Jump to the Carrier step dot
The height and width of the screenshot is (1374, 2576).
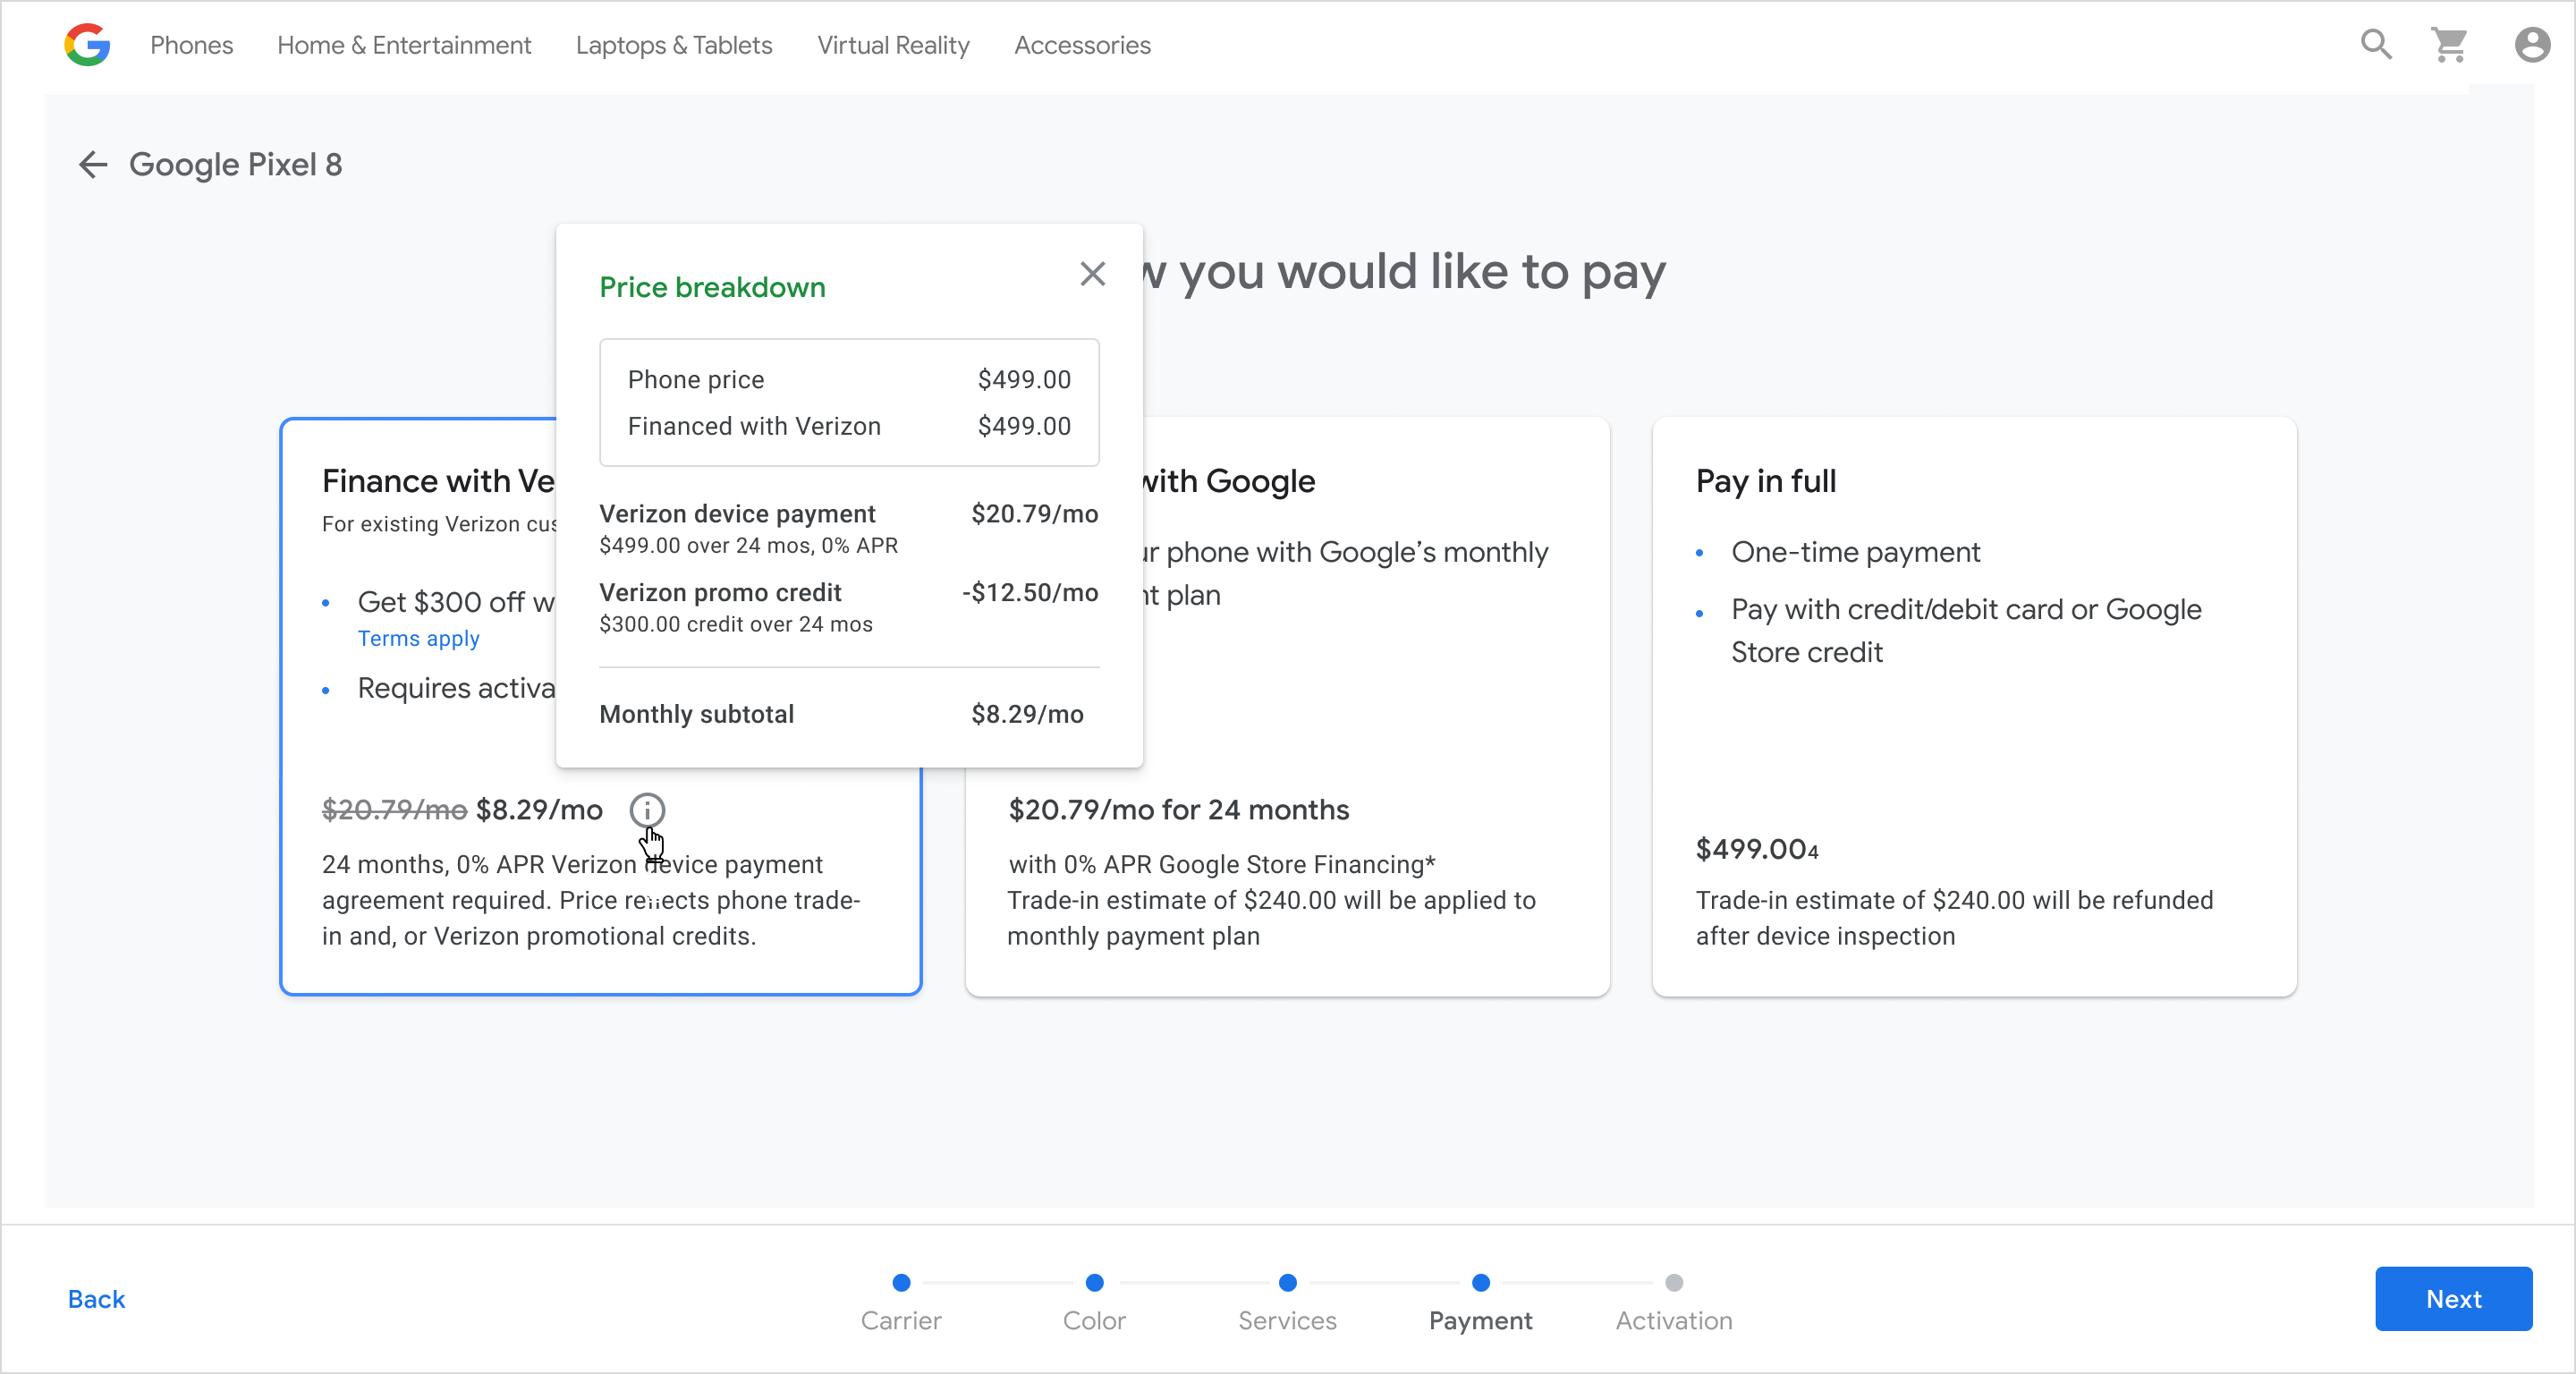coord(901,1282)
